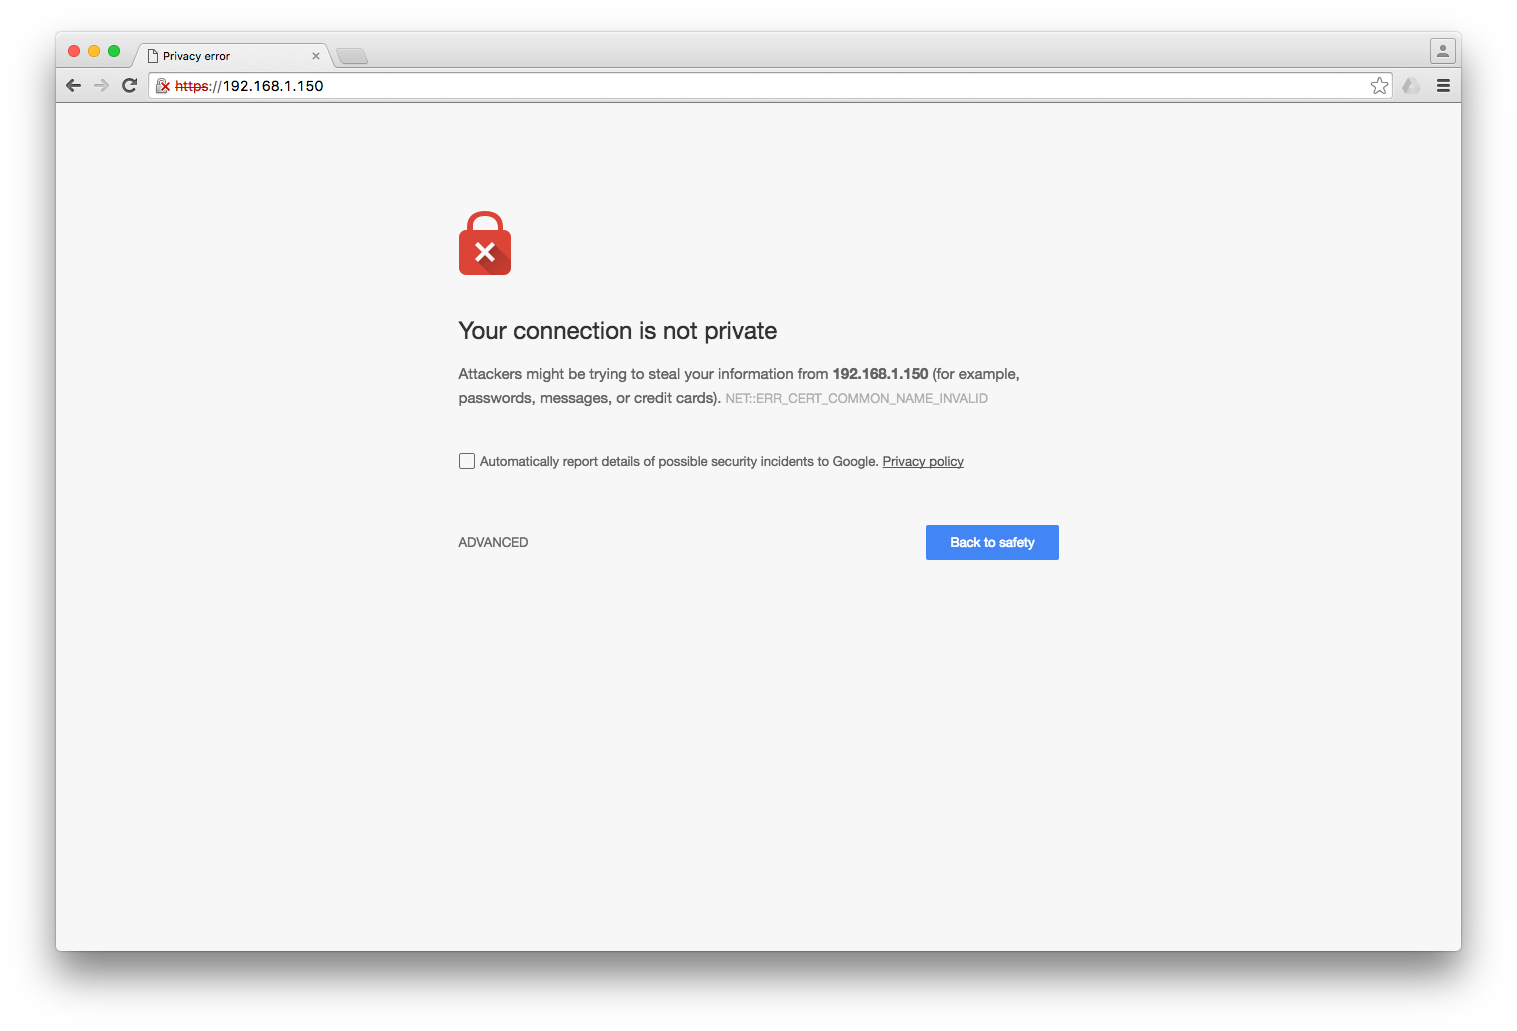Go back to previous page arrow
The height and width of the screenshot is (1031, 1517).
tap(73, 86)
